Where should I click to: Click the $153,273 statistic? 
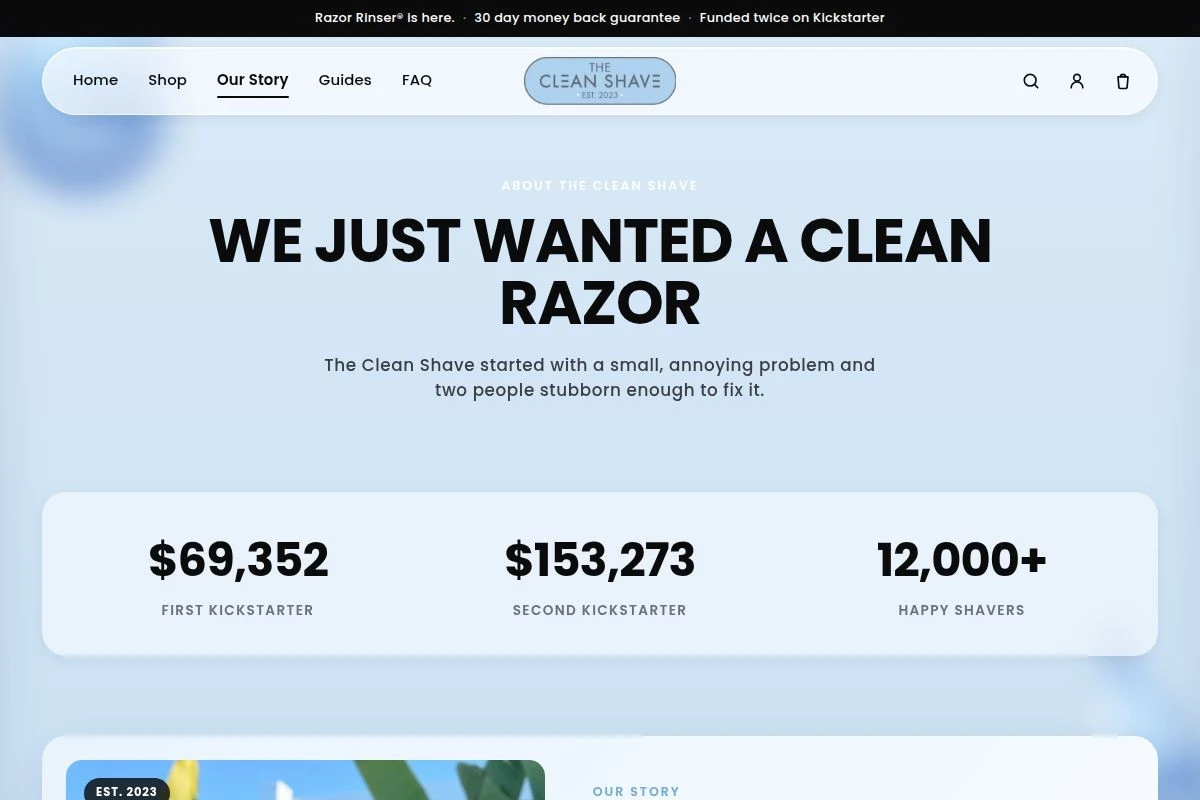point(600,560)
